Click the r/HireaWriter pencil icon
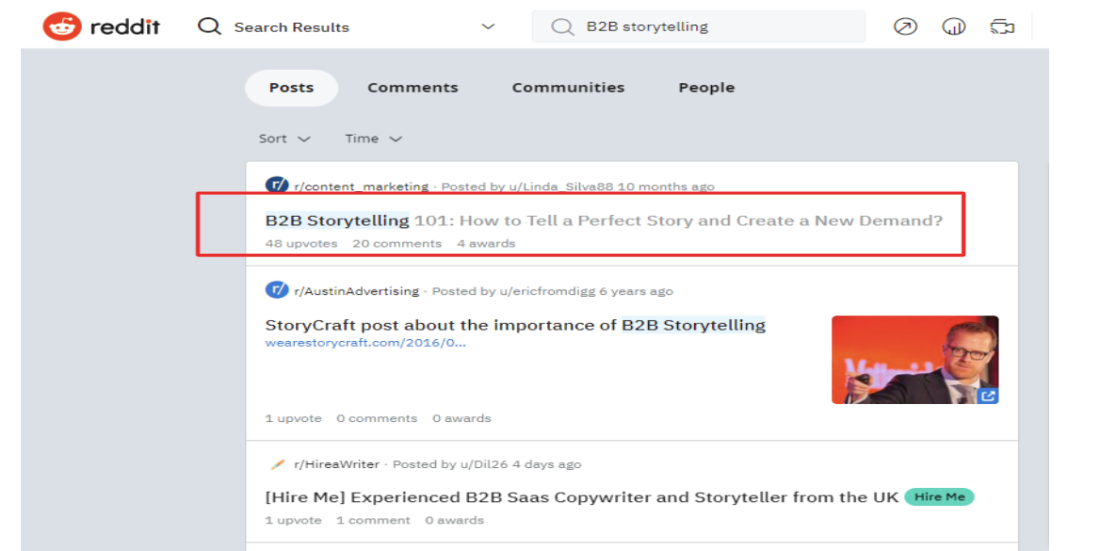The height and width of the screenshot is (551, 1108). tap(277, 464)
